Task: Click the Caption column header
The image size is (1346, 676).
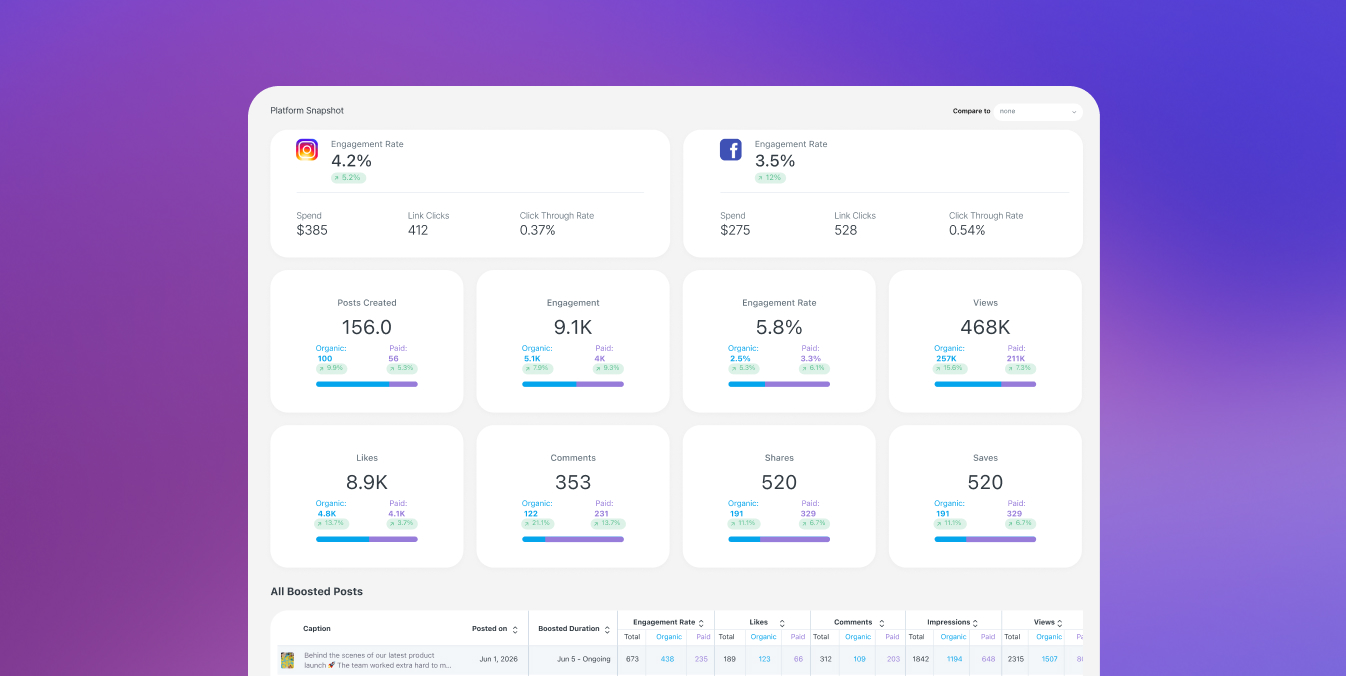Action: pyautogui.click(x=317, y=629)
